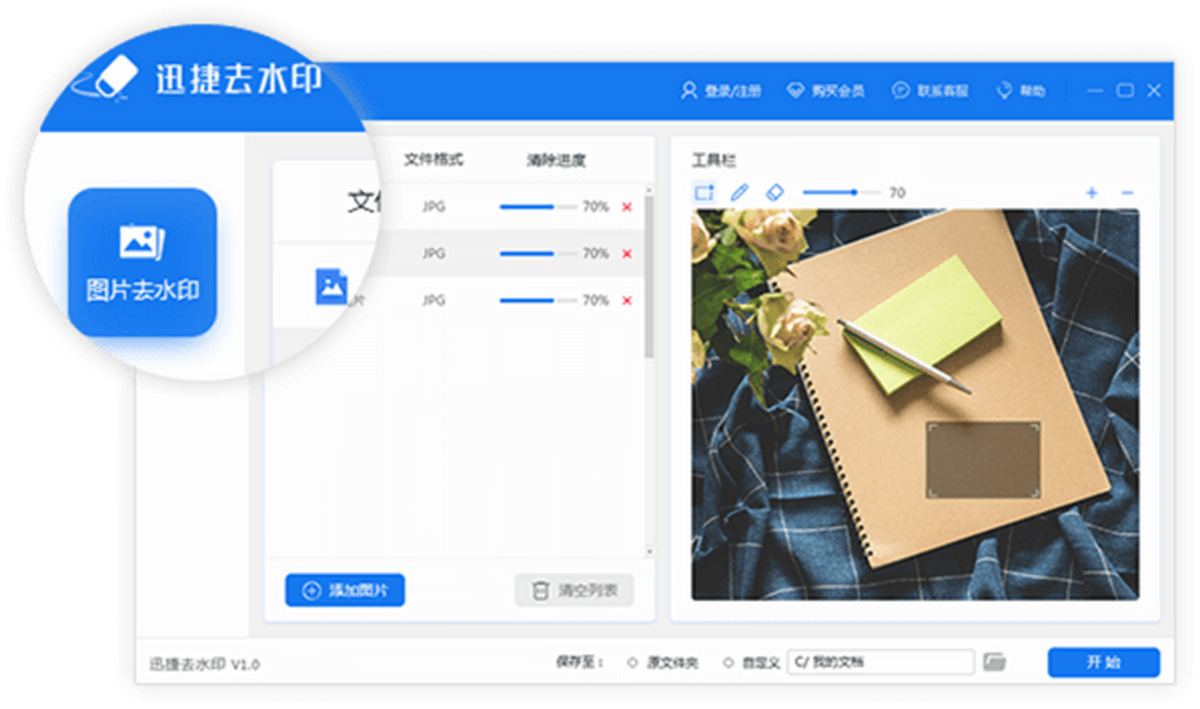Open the 帮助 help menu
The height and width of the screenshot is (709, 1200).
(1021, 91)
